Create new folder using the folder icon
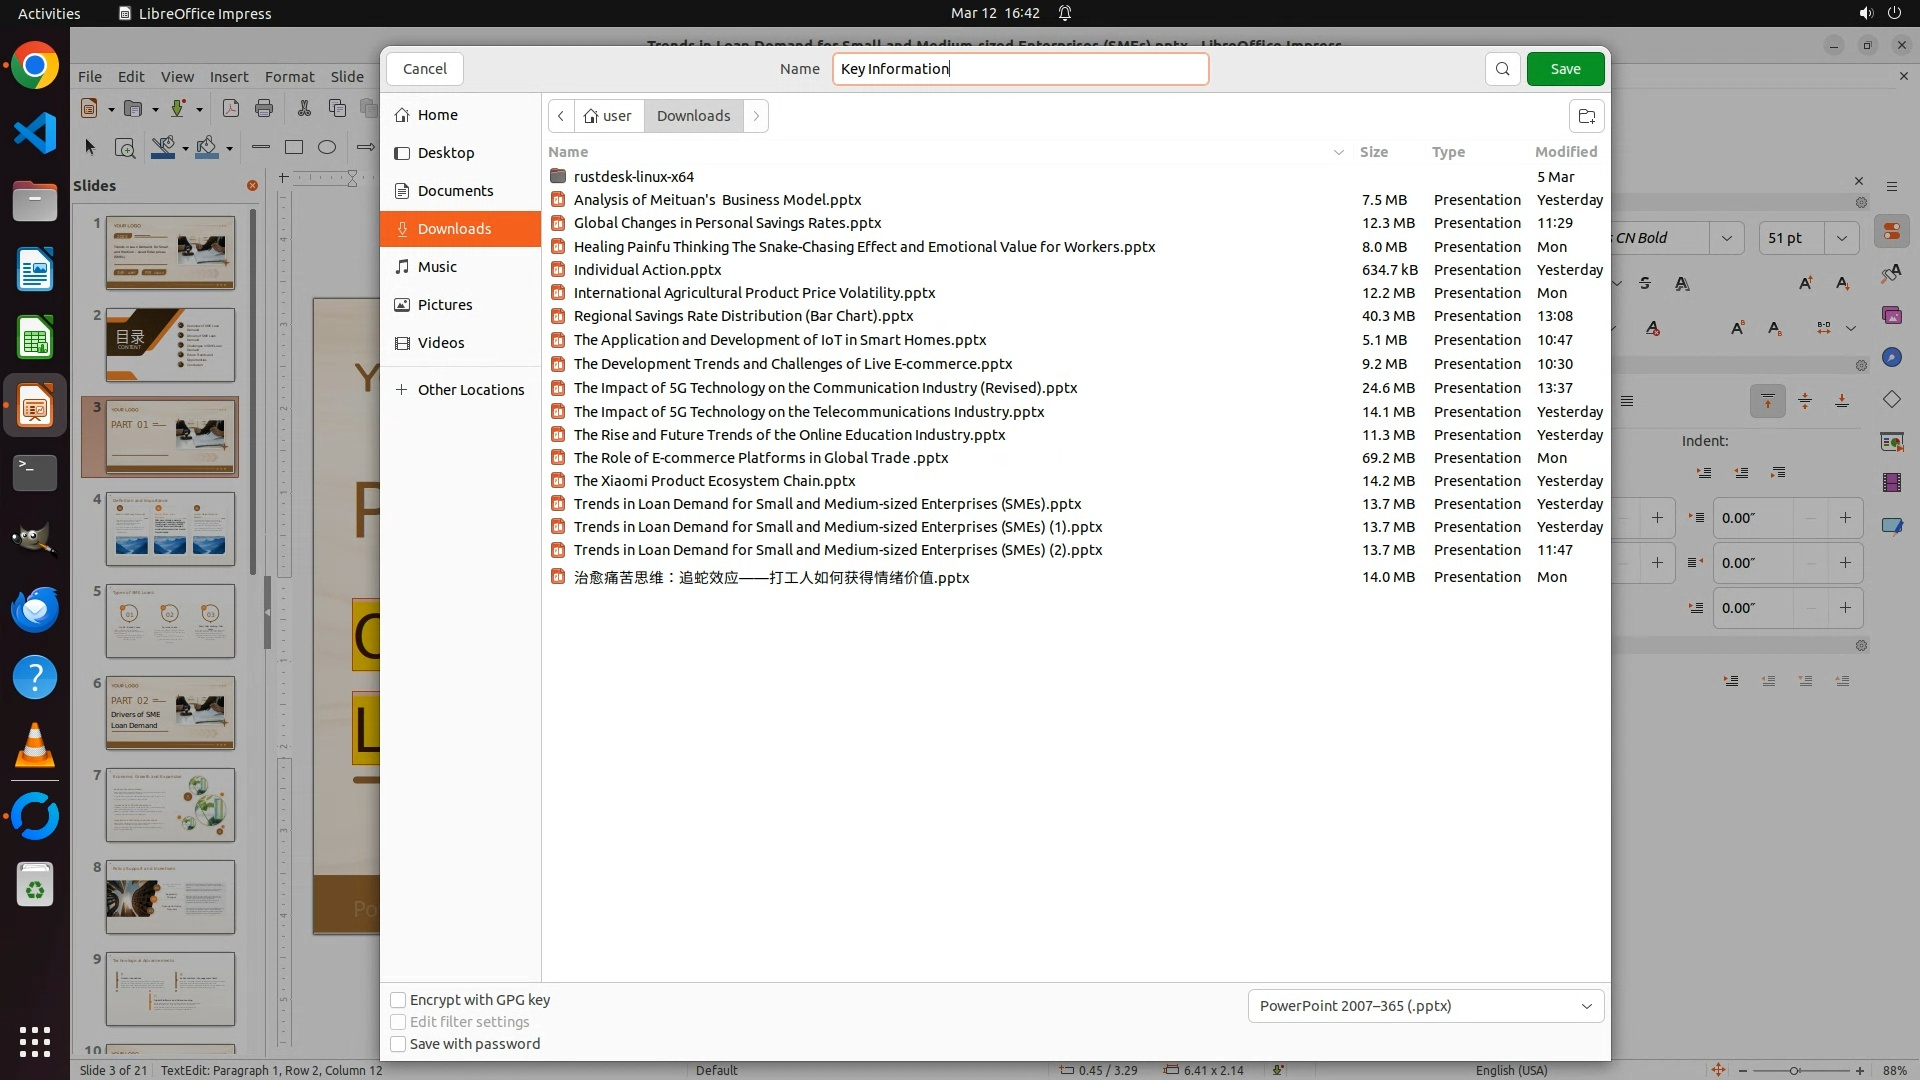1920x1080 pixels. tap(1586, 116)
